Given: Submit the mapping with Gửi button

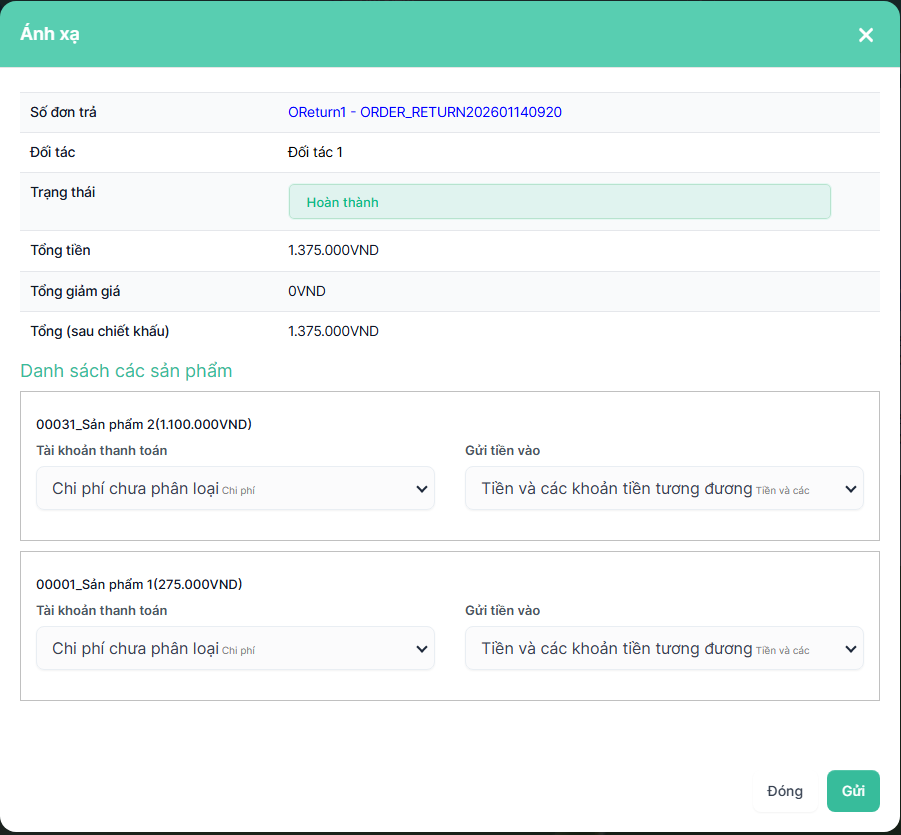Looking at the screenshot, I should click(x=852, y=791).
